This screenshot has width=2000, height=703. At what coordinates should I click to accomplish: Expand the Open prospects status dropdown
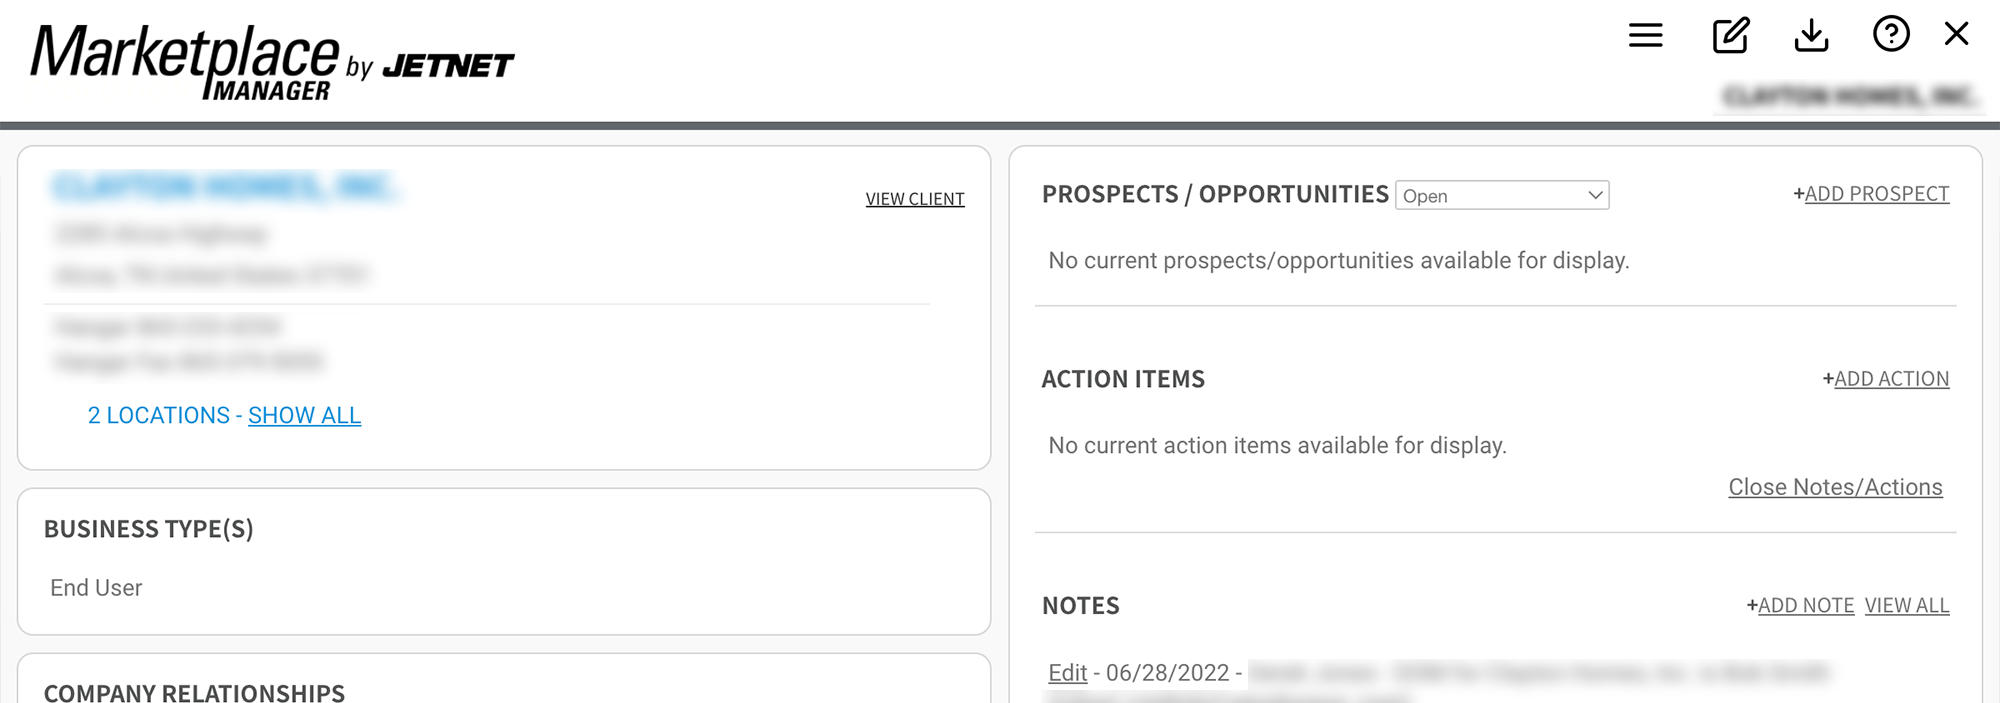coord(1501,195)
